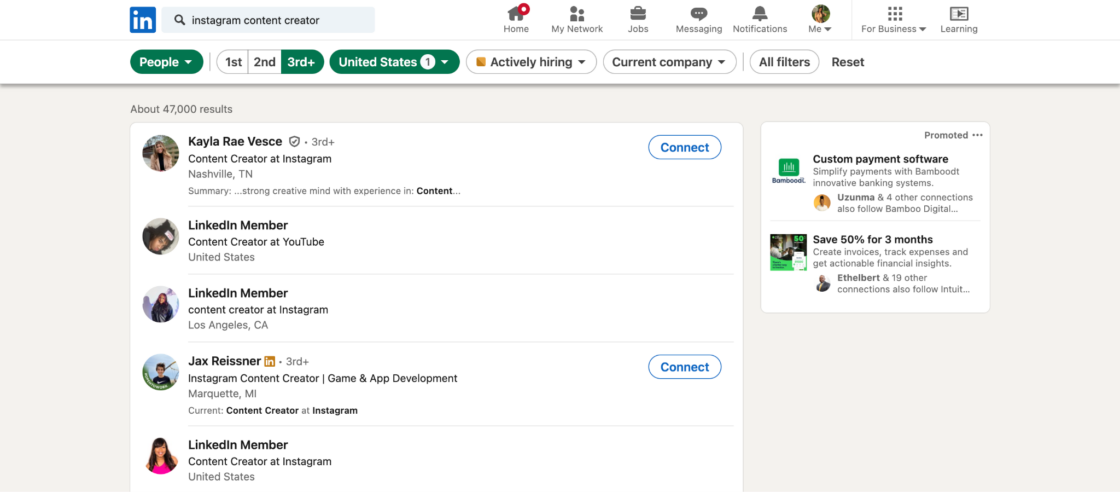Viewport: 1120px width, 492px height.
Task: Toggle the 2nd connections filter
Action: (264, 62)
